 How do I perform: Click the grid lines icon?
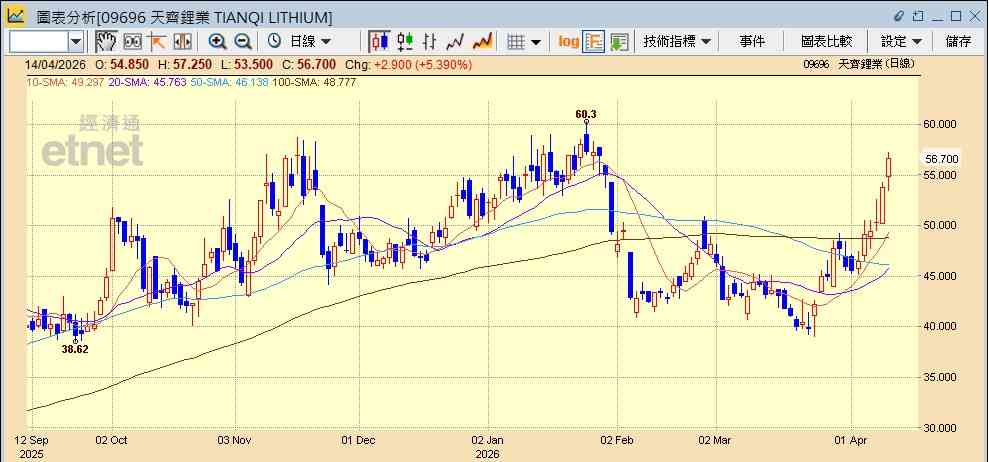(x=517, y=42)
